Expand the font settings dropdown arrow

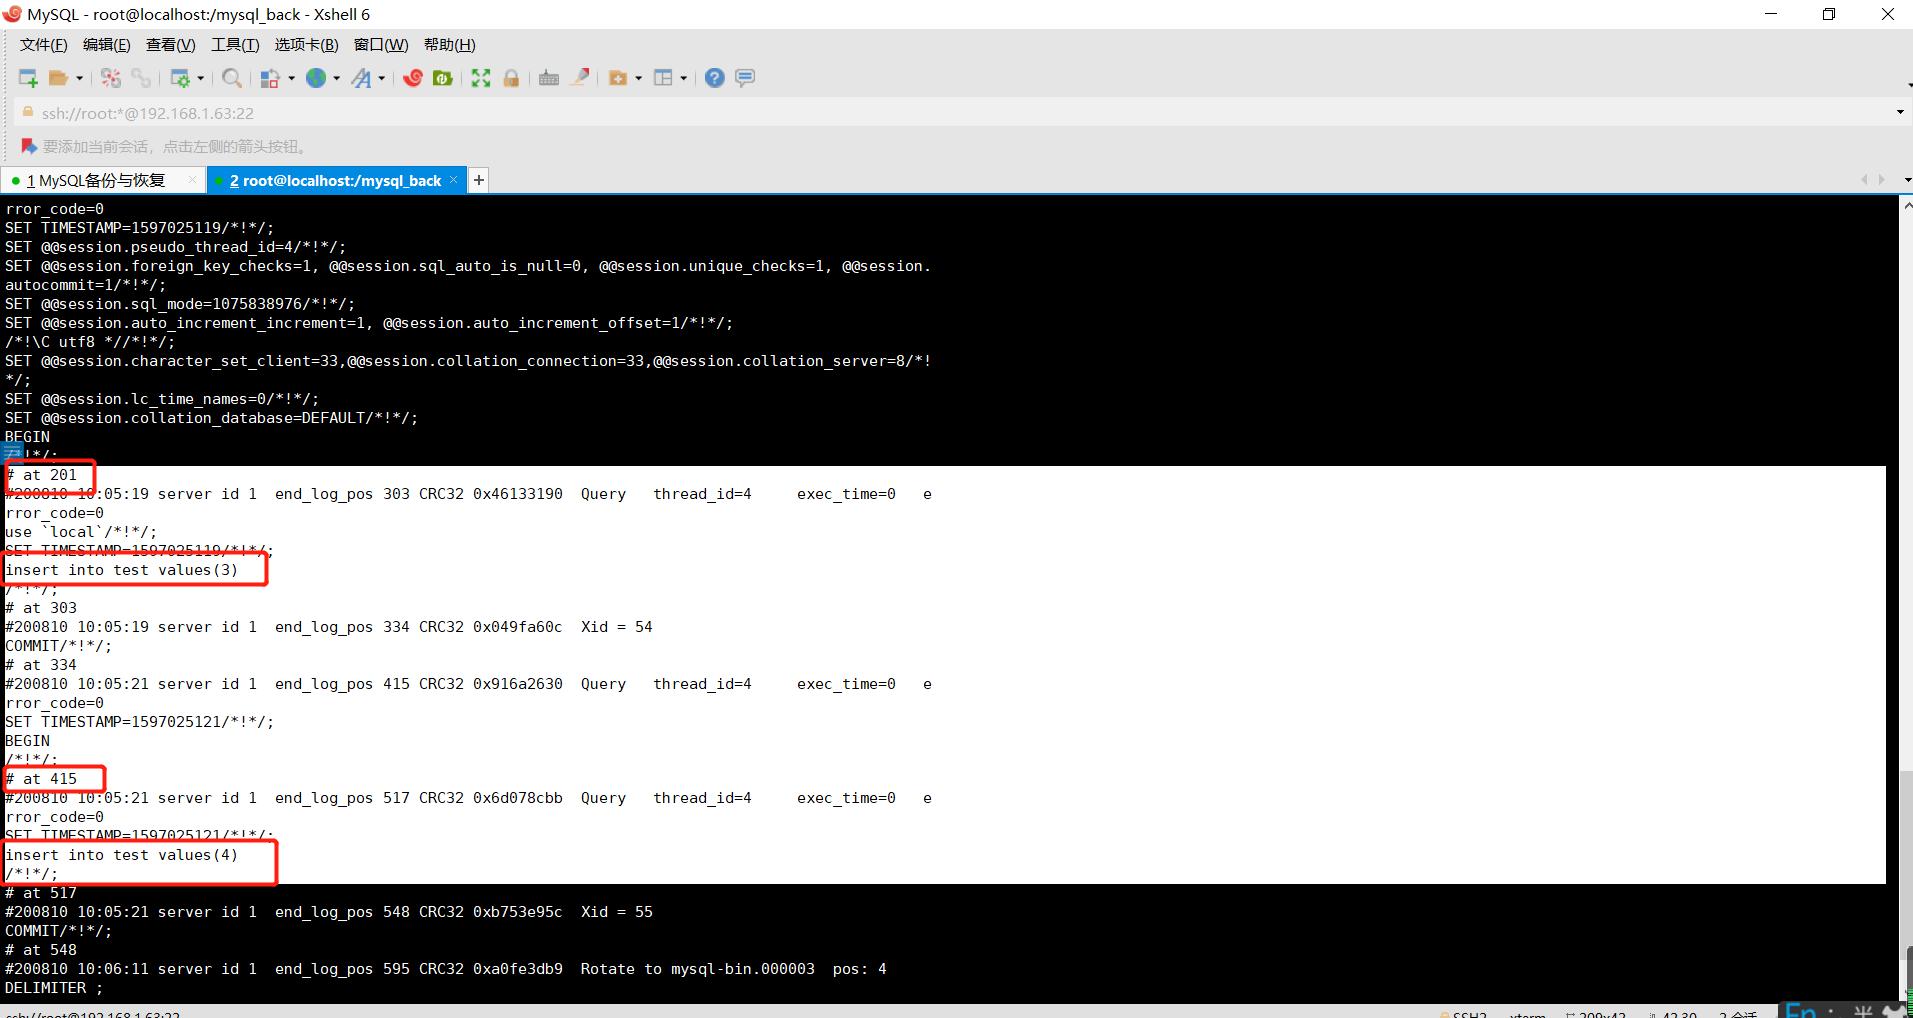coord(382,78)
